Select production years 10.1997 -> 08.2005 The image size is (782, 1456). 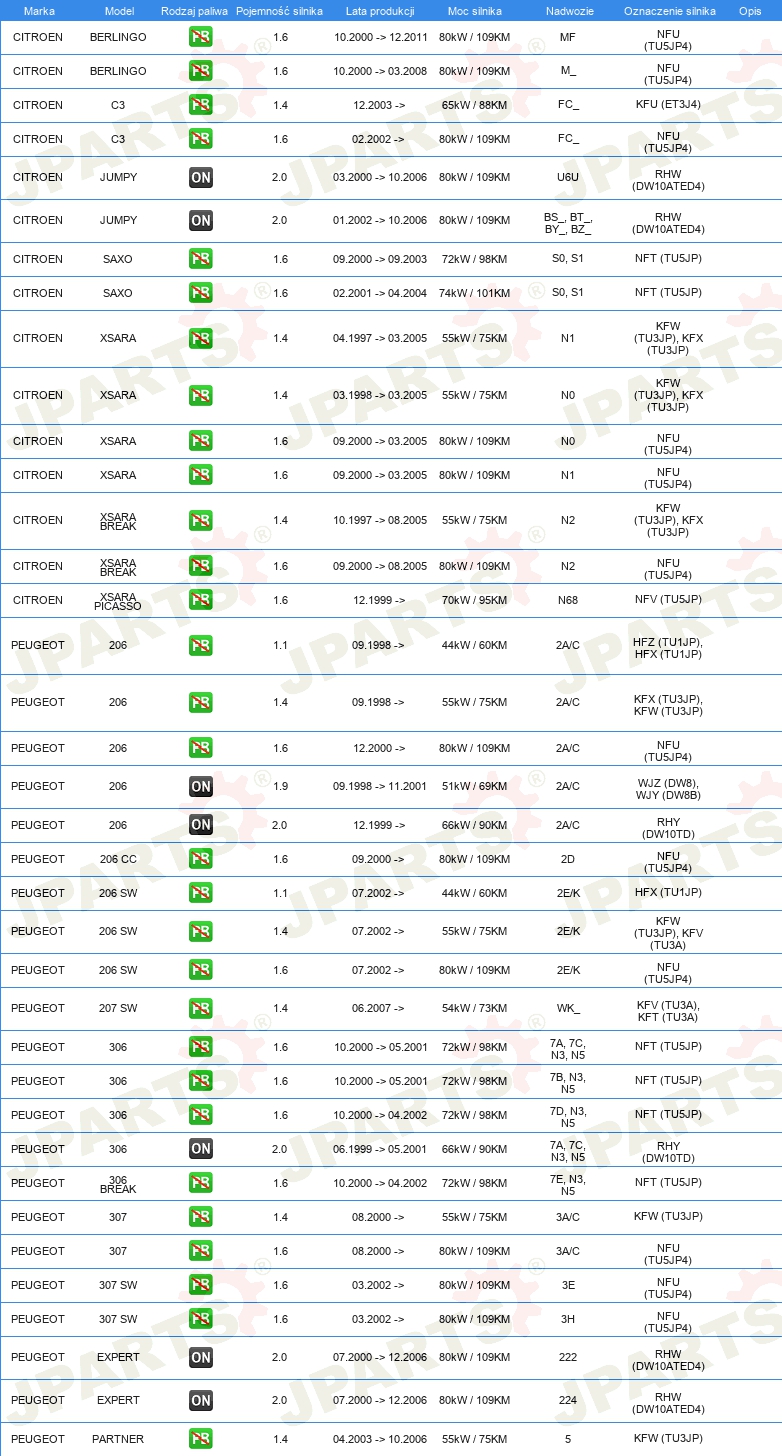(380, 520)
